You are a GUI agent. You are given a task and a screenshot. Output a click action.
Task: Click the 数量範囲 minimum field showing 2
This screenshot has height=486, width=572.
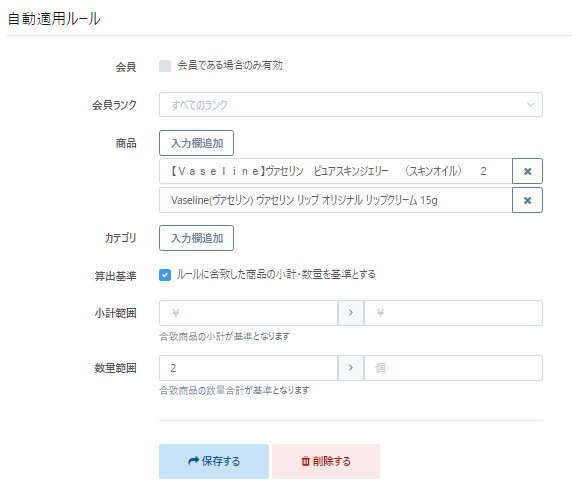point(248,368)
